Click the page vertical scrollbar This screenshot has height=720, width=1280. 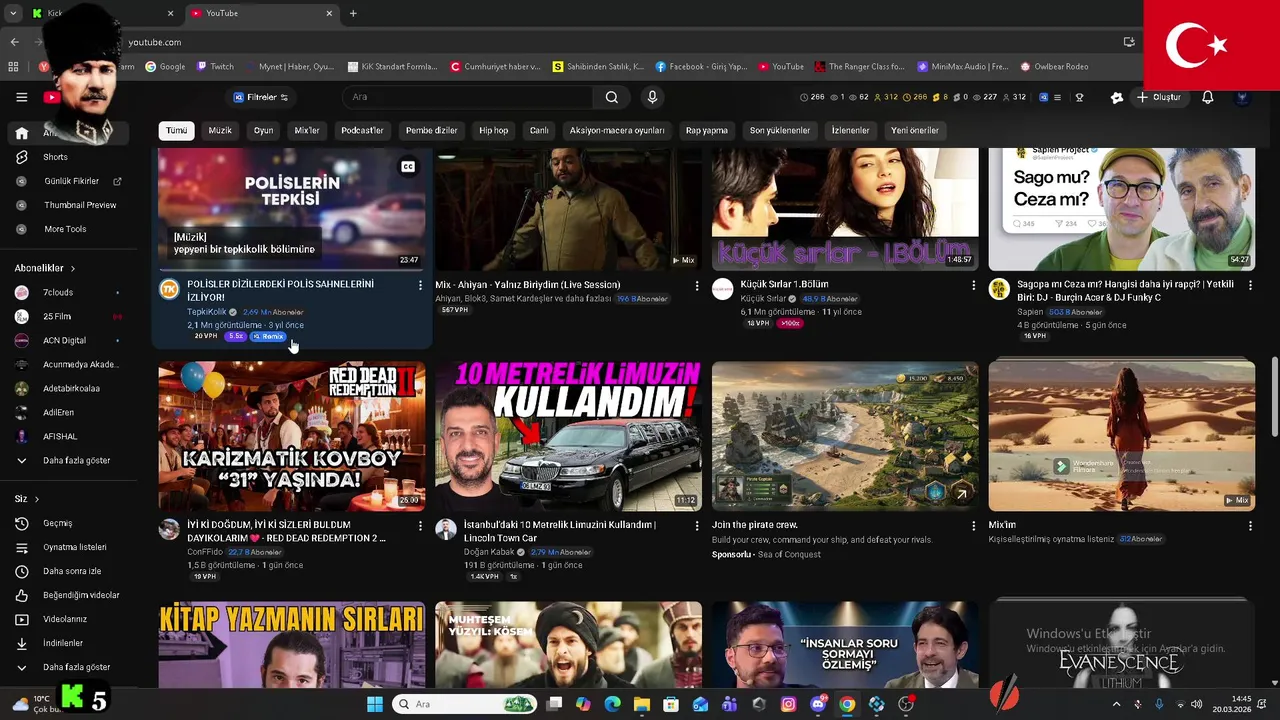(1274, 398)
